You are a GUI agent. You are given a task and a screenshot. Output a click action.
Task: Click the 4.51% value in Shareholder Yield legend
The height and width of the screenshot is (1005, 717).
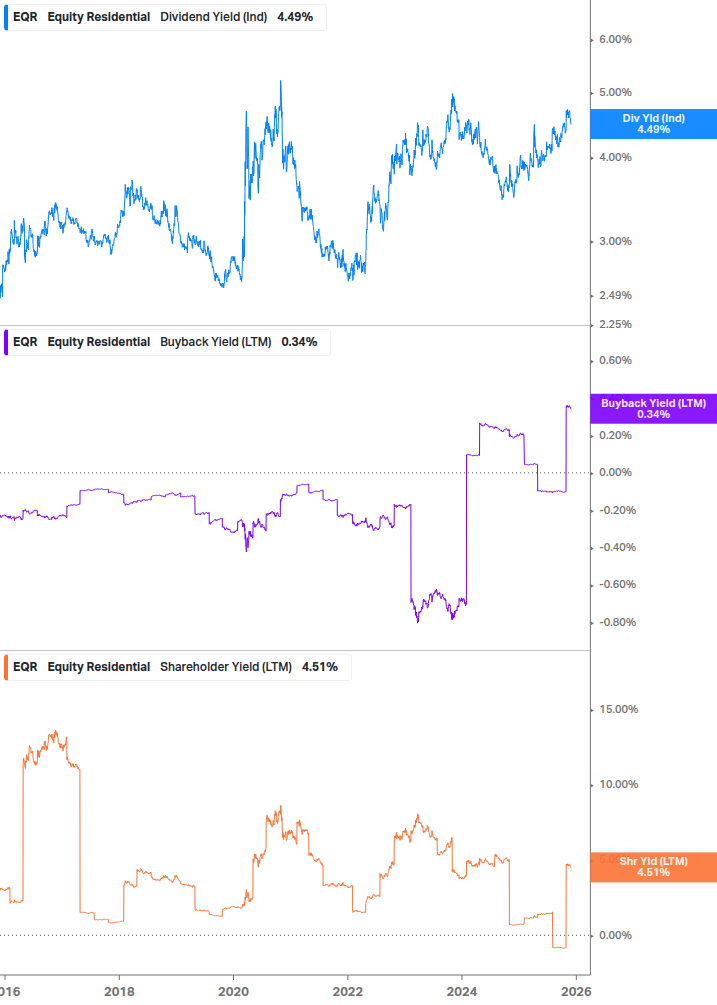click(x=320, y=667)
